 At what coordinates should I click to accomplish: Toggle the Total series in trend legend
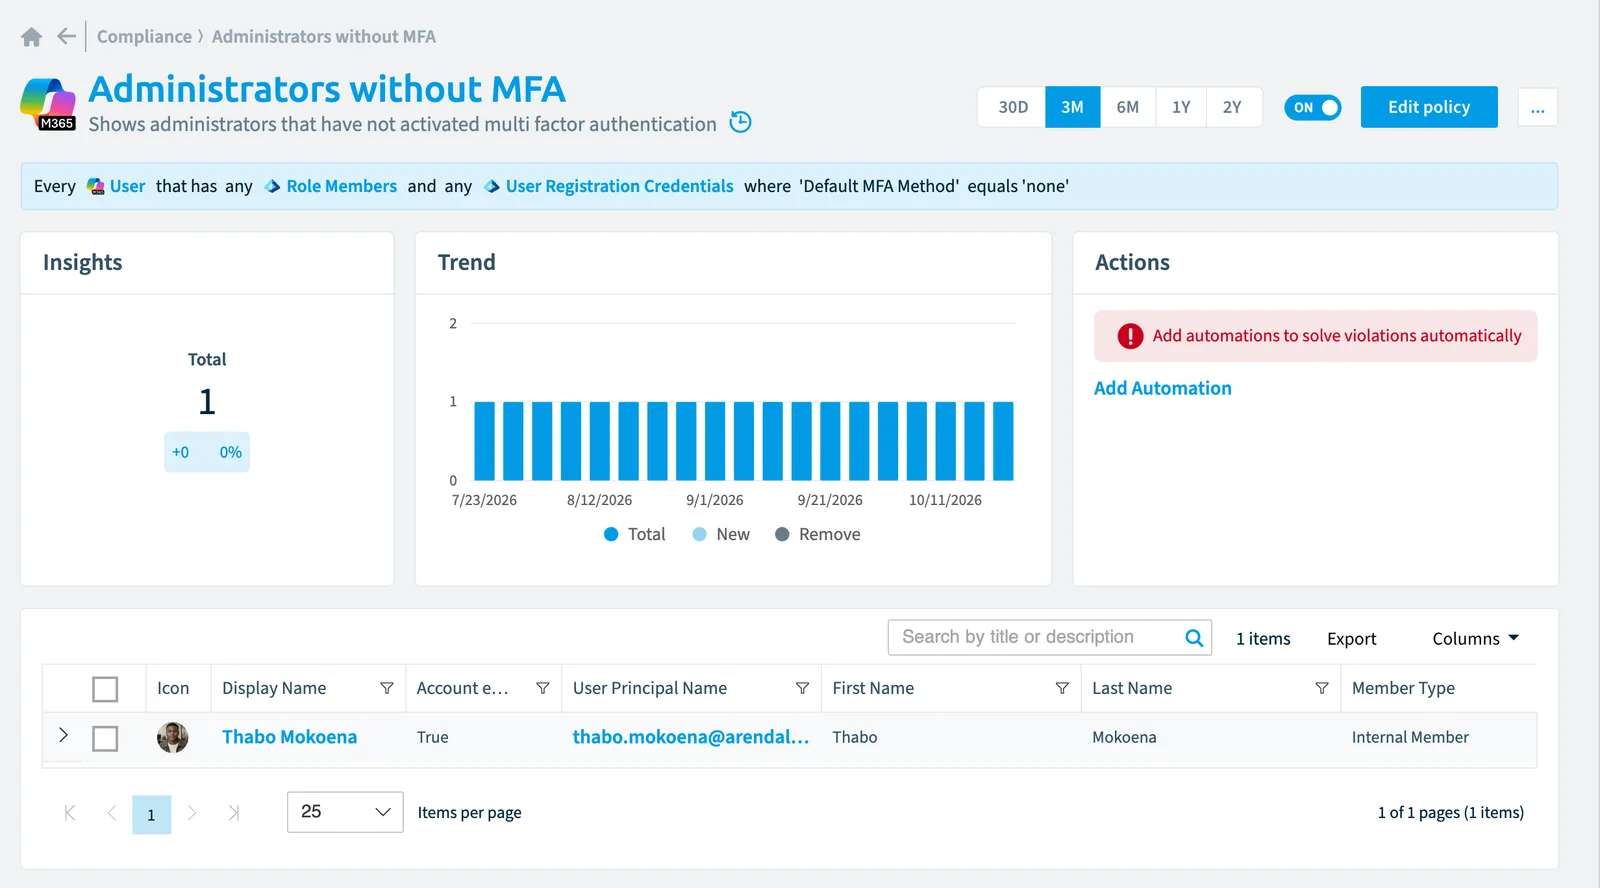pyautogui.click(x=635, y=534)
